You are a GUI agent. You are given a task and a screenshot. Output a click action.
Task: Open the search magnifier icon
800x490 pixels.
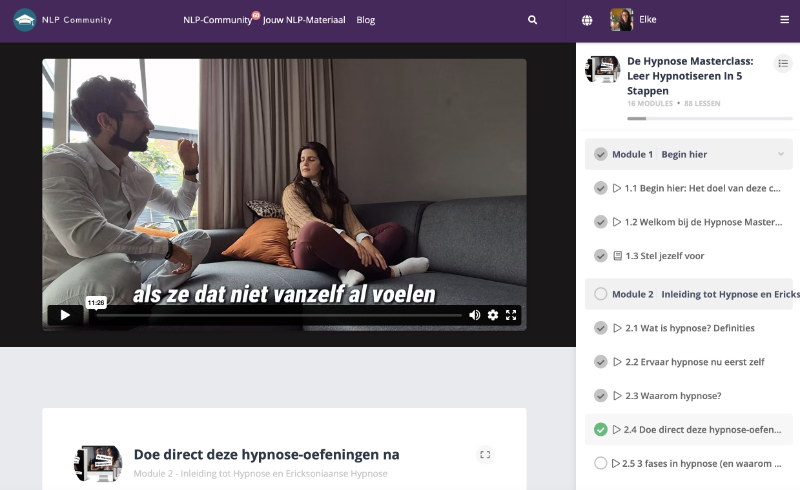click(532, 20)
